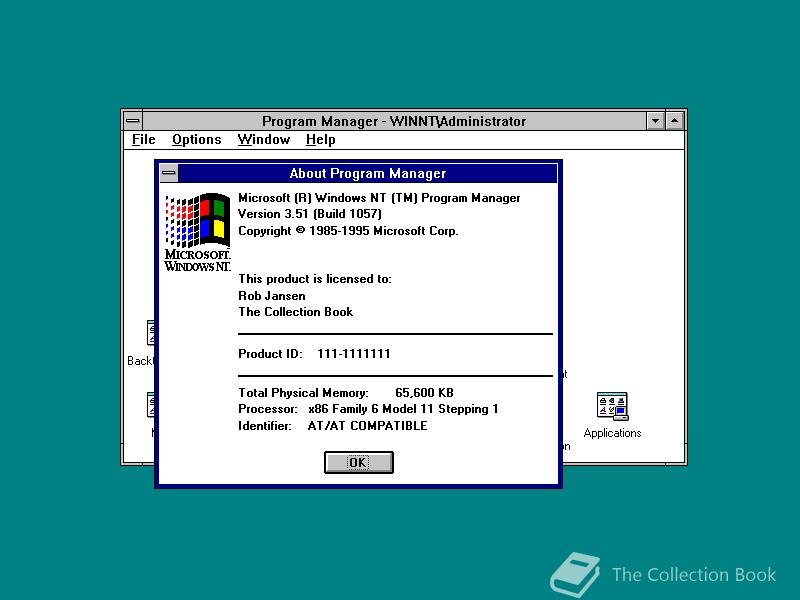Click the About Program Manager title bar
800x600 pixels.
click(x=367, y=173)
